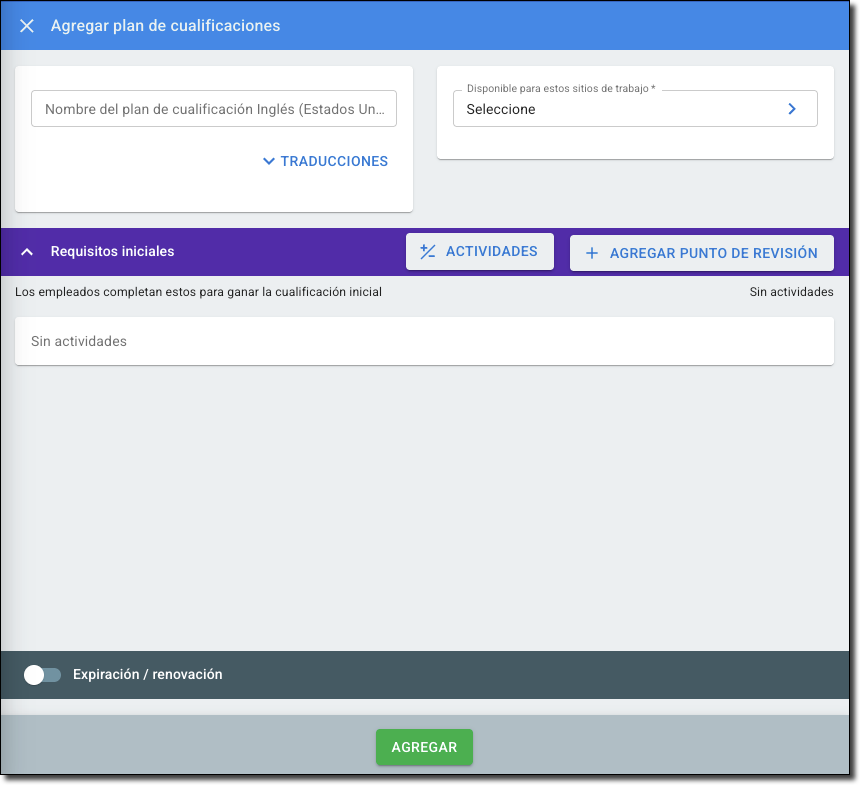
Task: Open the Disponible para estos sitios de trabajo dropdown
Action: click(620, 109)
